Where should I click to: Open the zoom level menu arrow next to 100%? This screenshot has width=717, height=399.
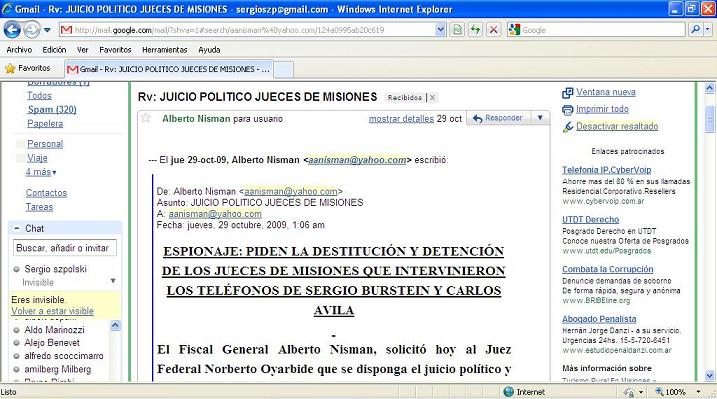698,392
